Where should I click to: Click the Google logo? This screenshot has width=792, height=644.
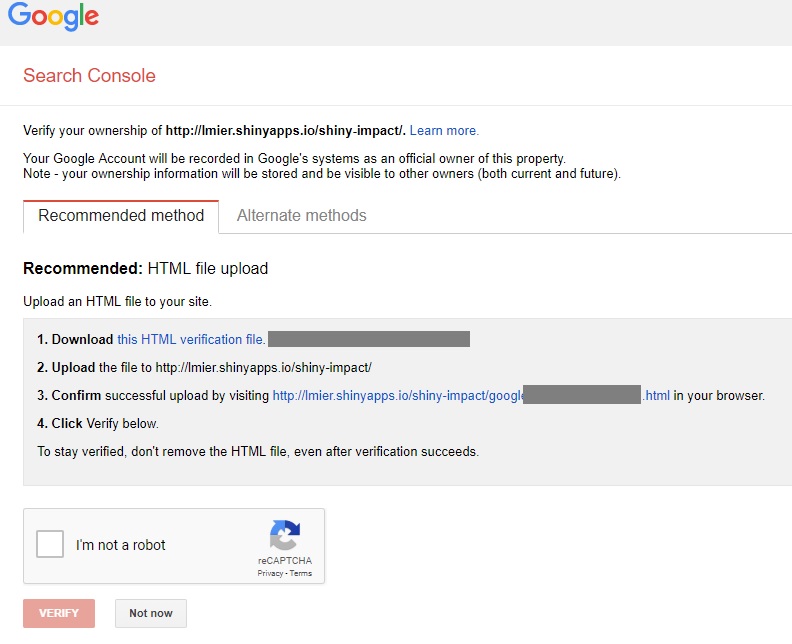(x=53, y=16)
